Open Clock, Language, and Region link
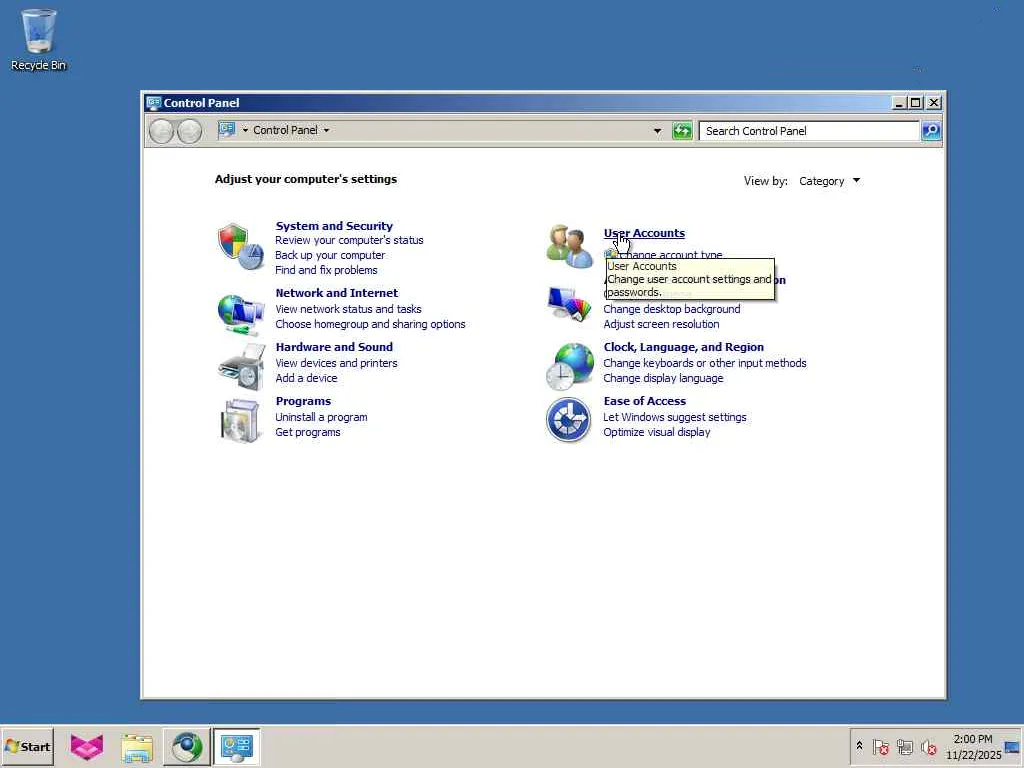Screen dimensions: 1024x768 (x=684, y=347)
